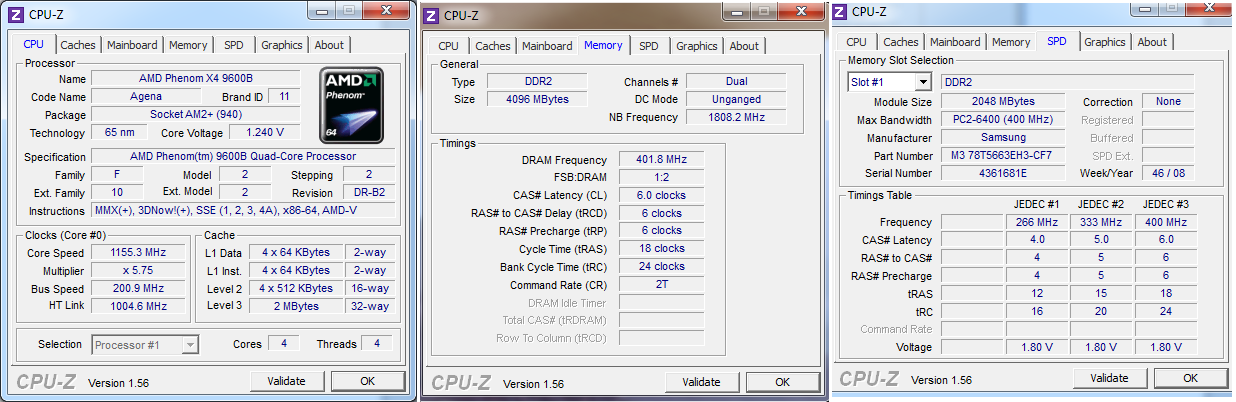1236x402 pixels.
Task: Open the Processor #1 selection dropdown
Action: click(190, 345)
